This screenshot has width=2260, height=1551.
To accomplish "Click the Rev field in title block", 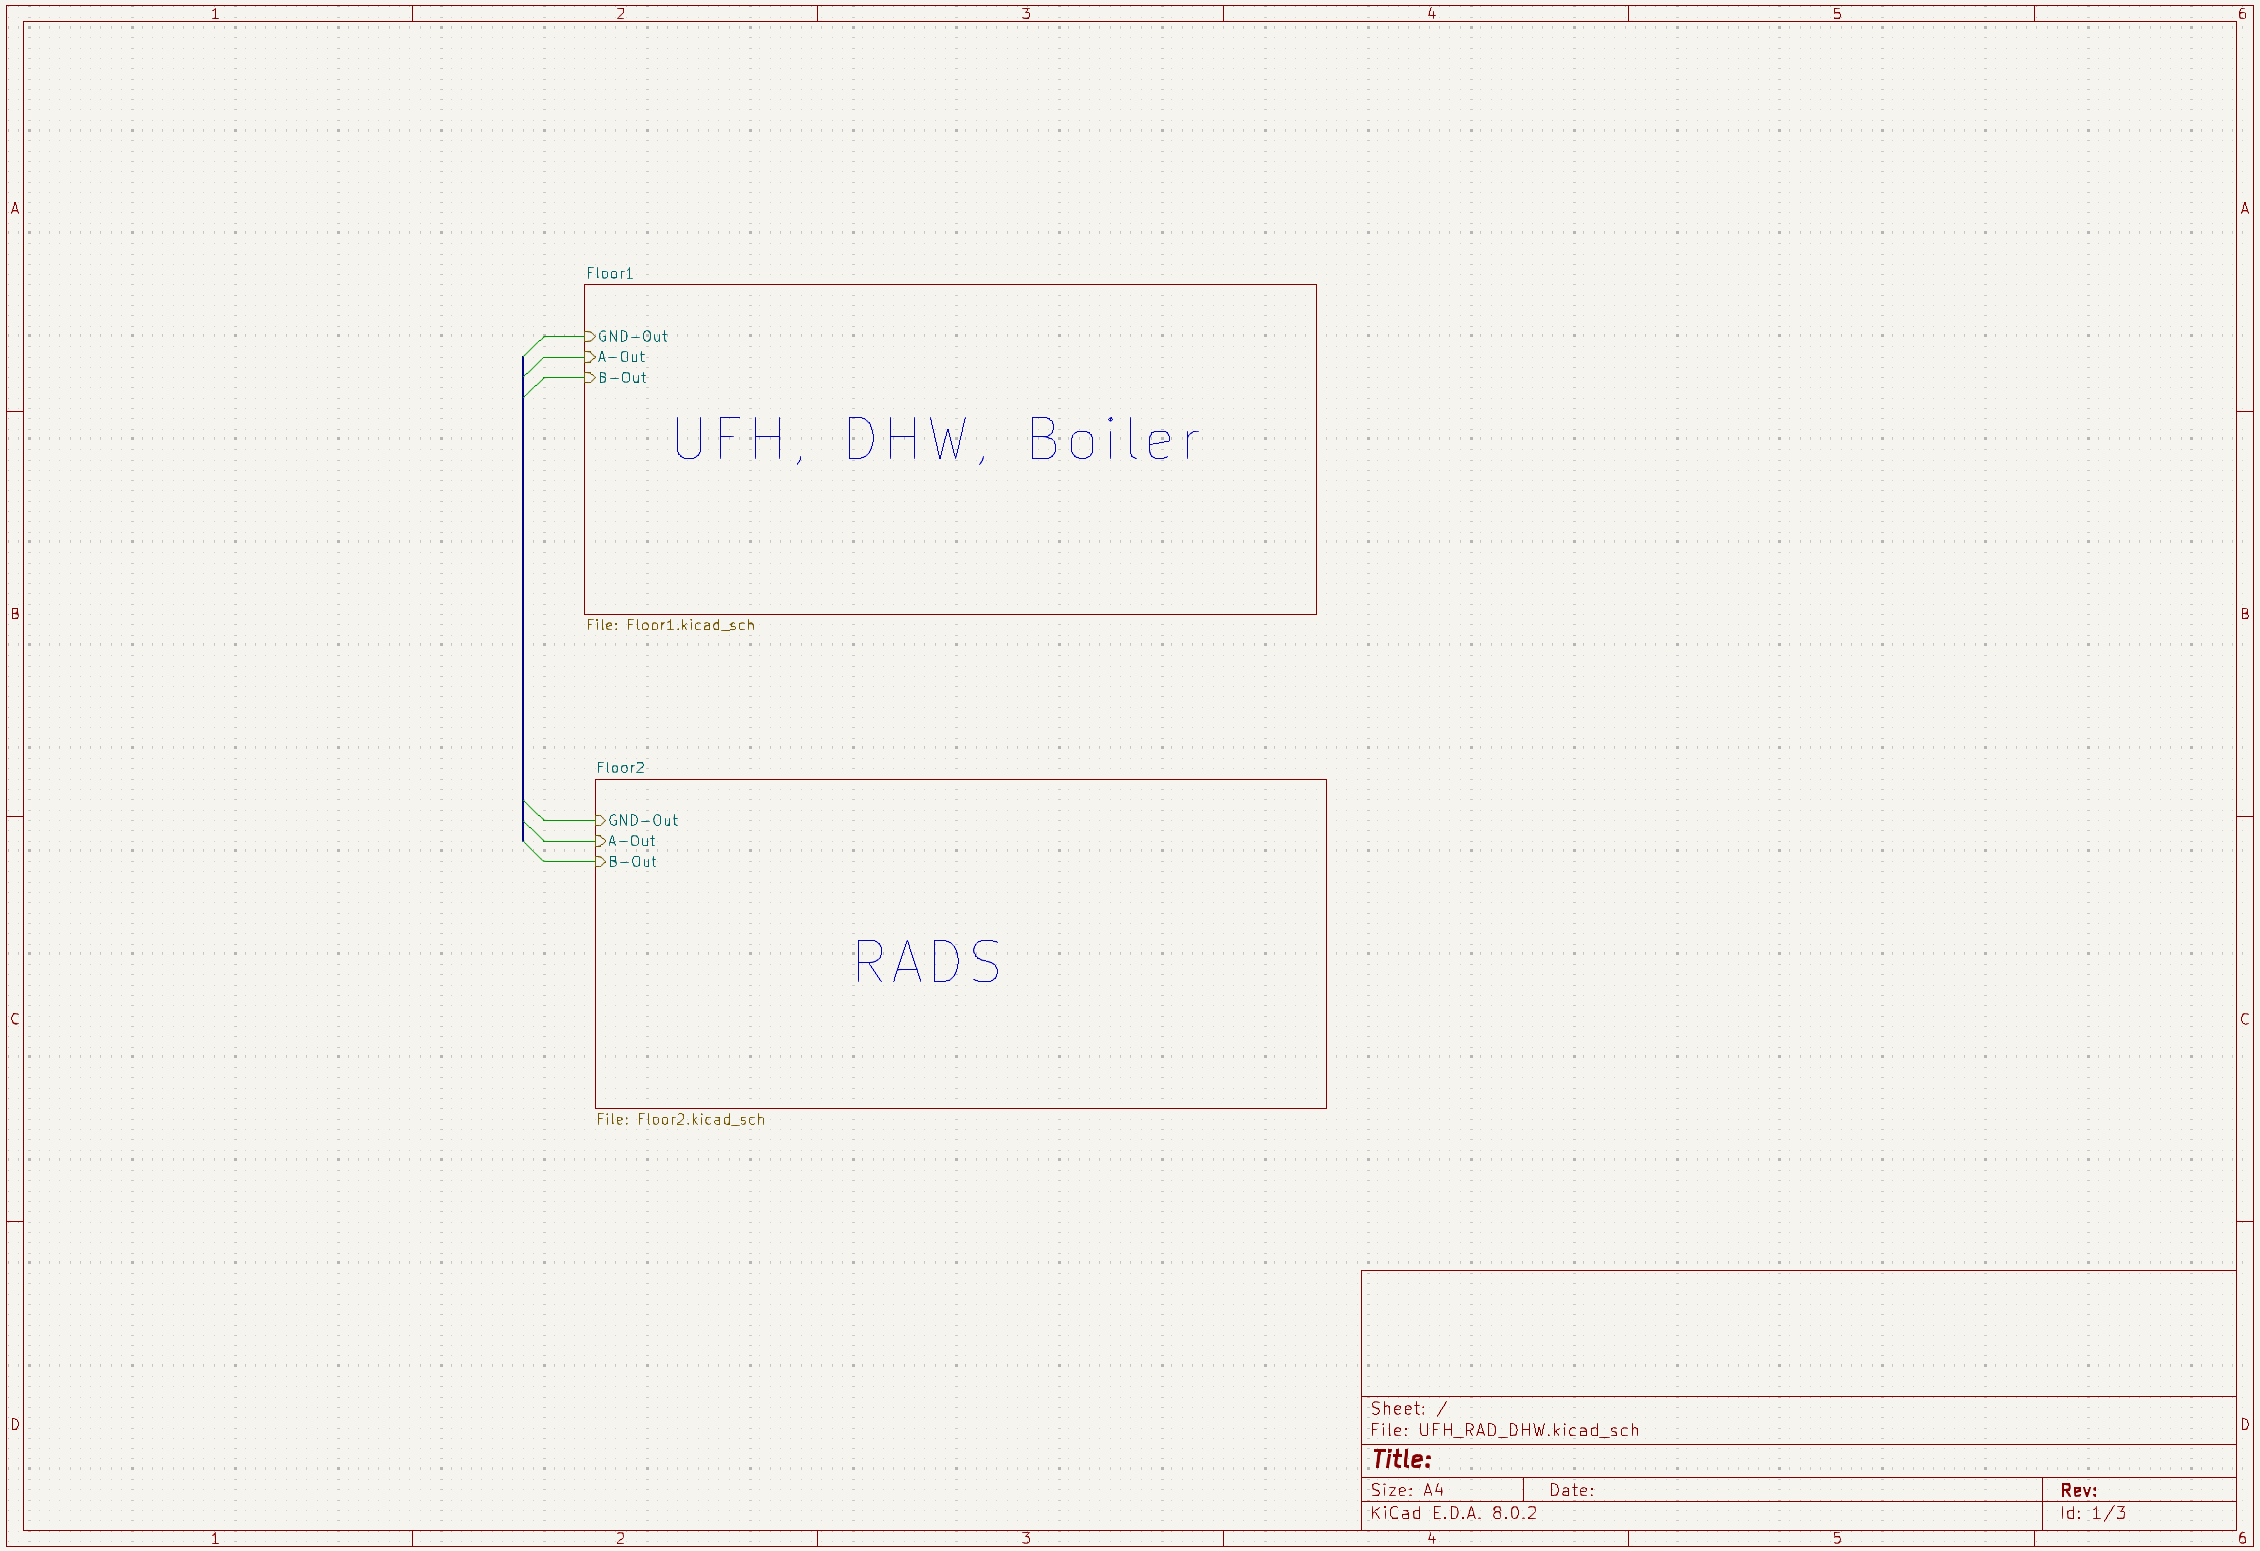I will point(2078,1490).
